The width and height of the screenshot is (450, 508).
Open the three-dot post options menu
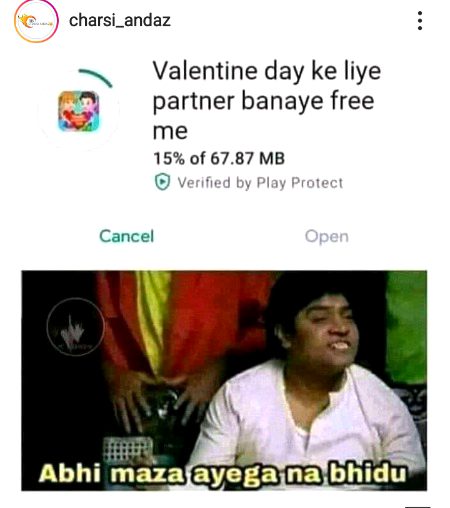pos(420,21)
